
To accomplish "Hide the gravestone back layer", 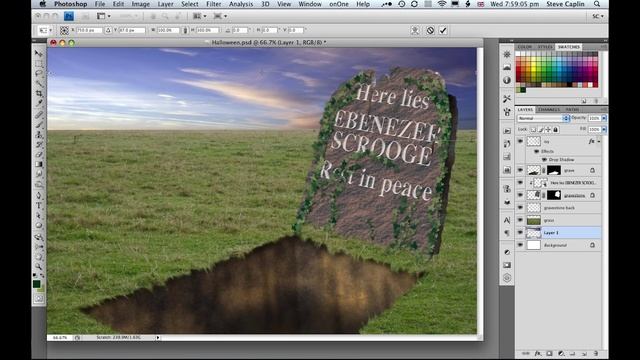I will (520, 208).
